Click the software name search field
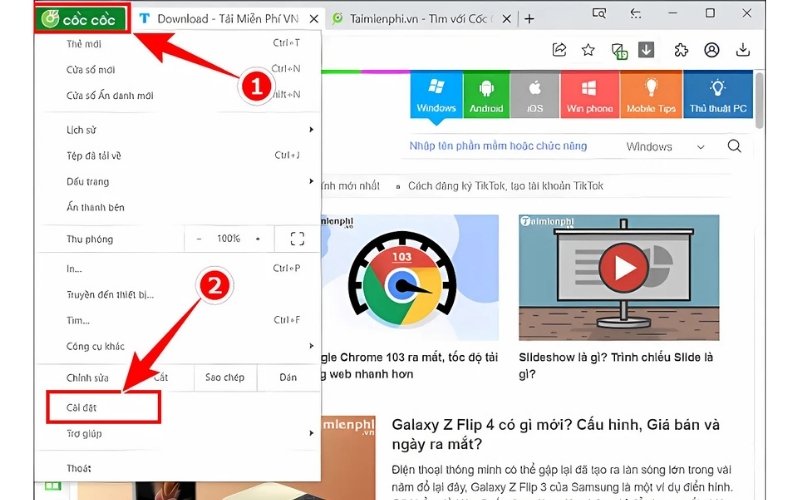Image resolution: width=800 pixels, height=500 pixels. pyautogui.click(x=510, y=147)
